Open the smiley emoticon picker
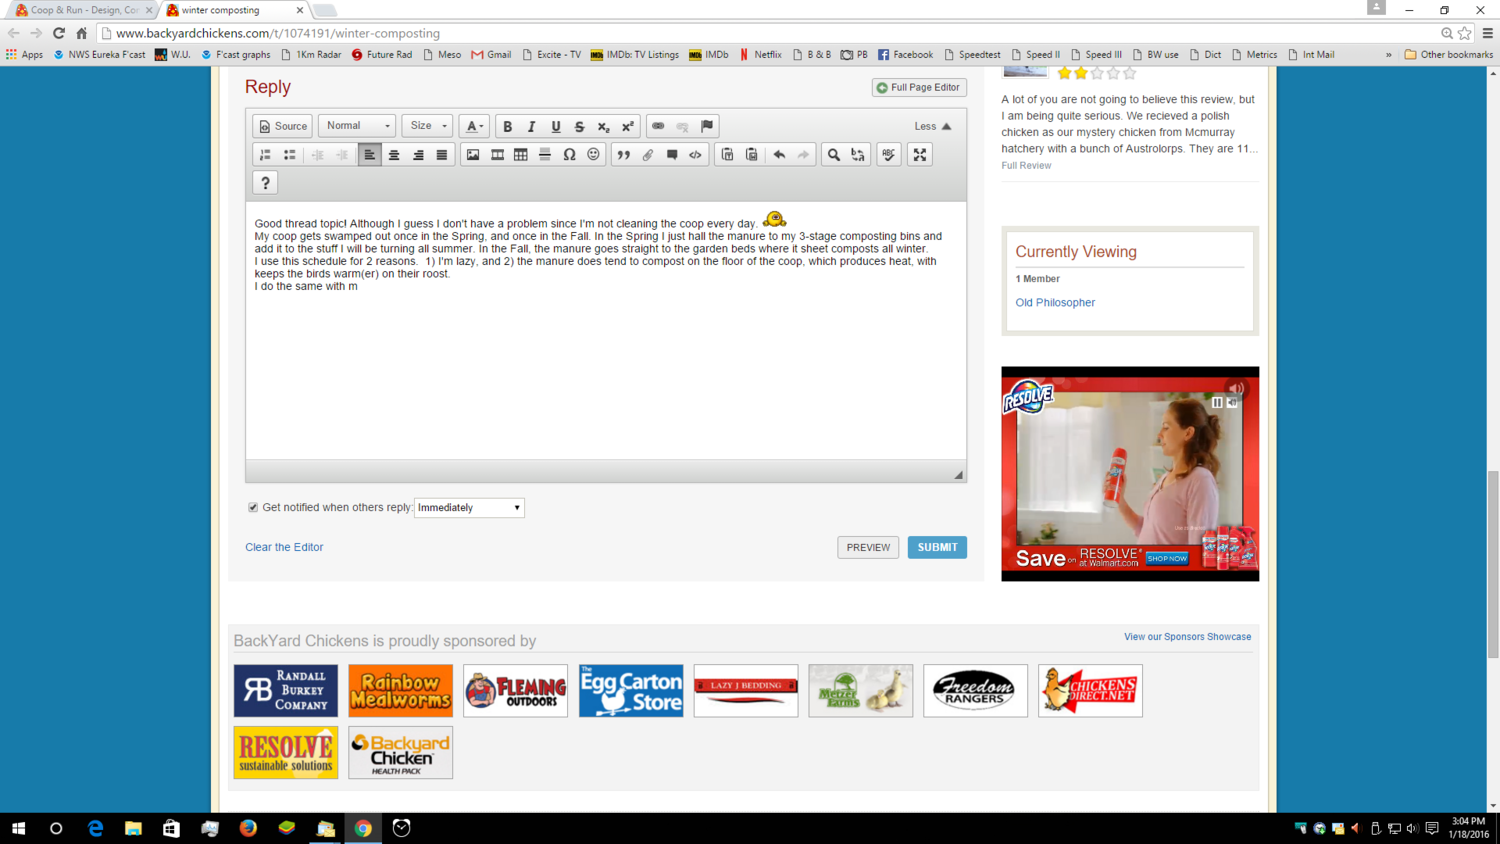This screenshot has height=844, width=1500. (593, 155)
